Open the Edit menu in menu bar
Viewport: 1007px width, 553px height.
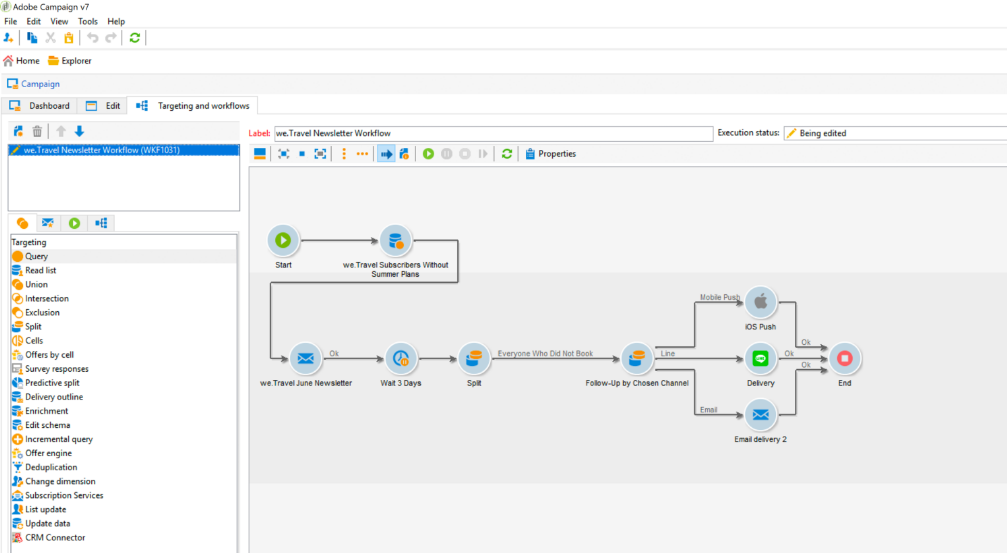33,21
